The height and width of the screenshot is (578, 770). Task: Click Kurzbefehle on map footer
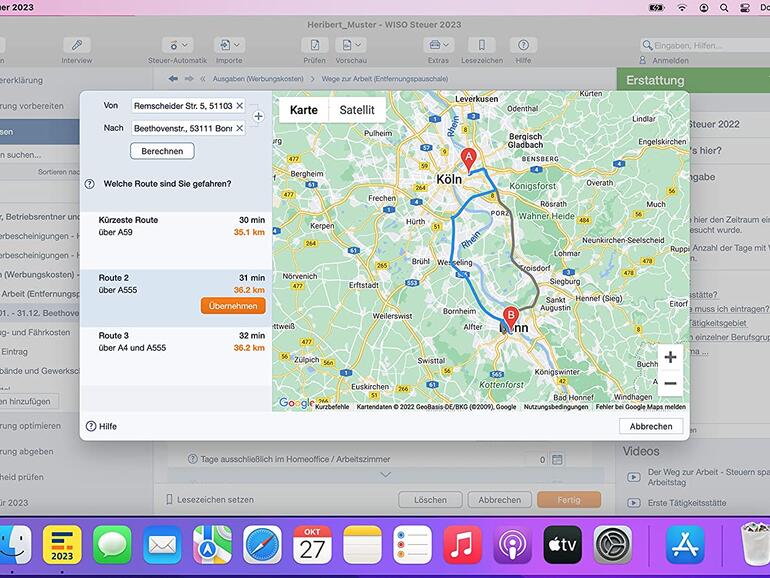click(332, 407)
